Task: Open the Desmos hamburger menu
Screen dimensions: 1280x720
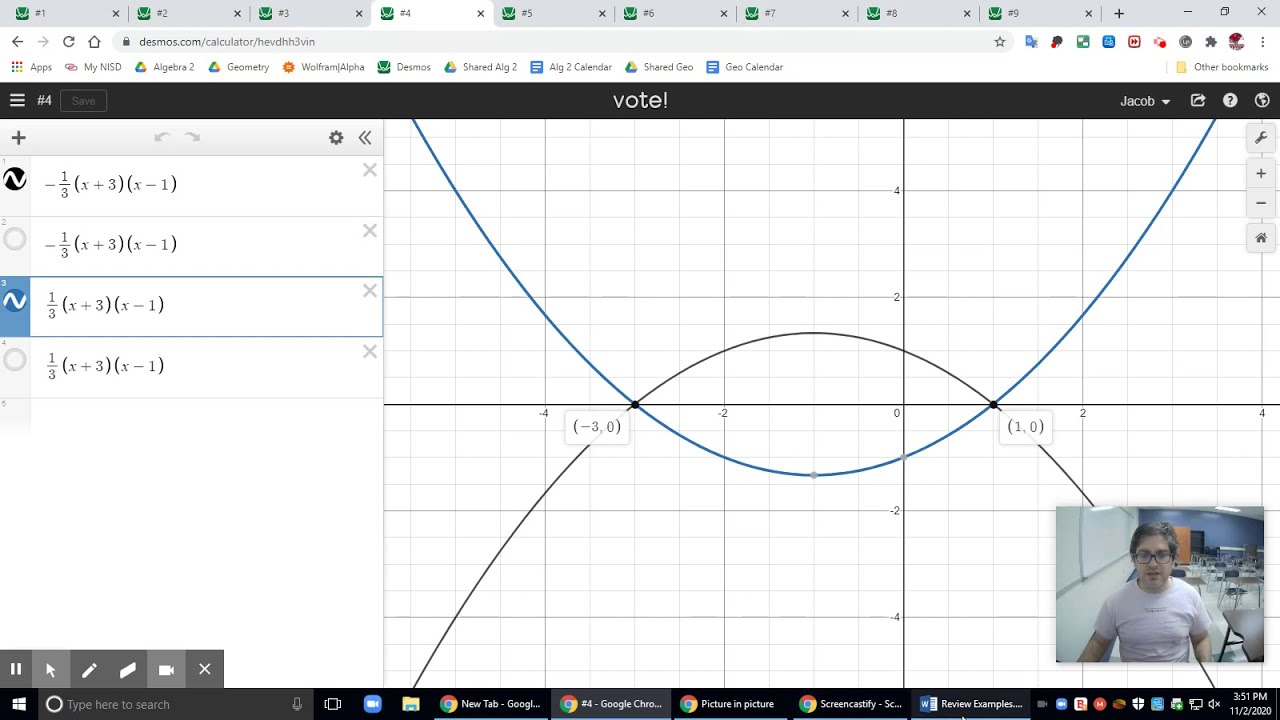Action: point(17,100)
